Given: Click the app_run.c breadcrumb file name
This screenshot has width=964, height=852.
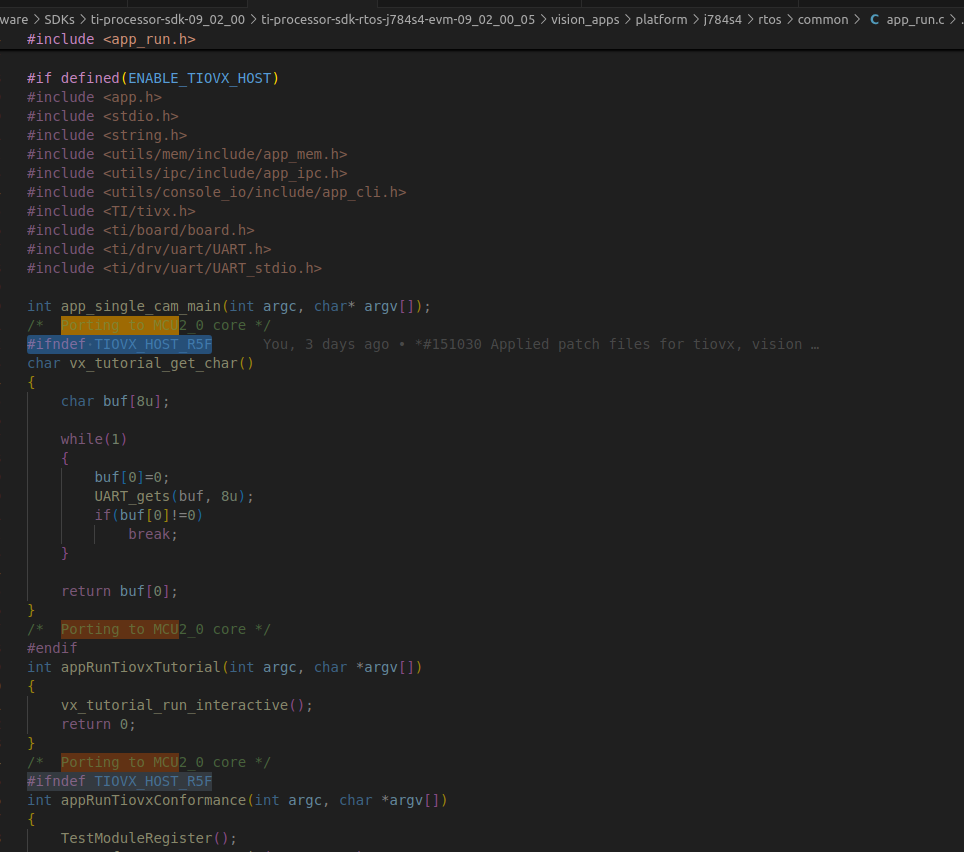Looking at the screenshot, I should tap(915, 20).
